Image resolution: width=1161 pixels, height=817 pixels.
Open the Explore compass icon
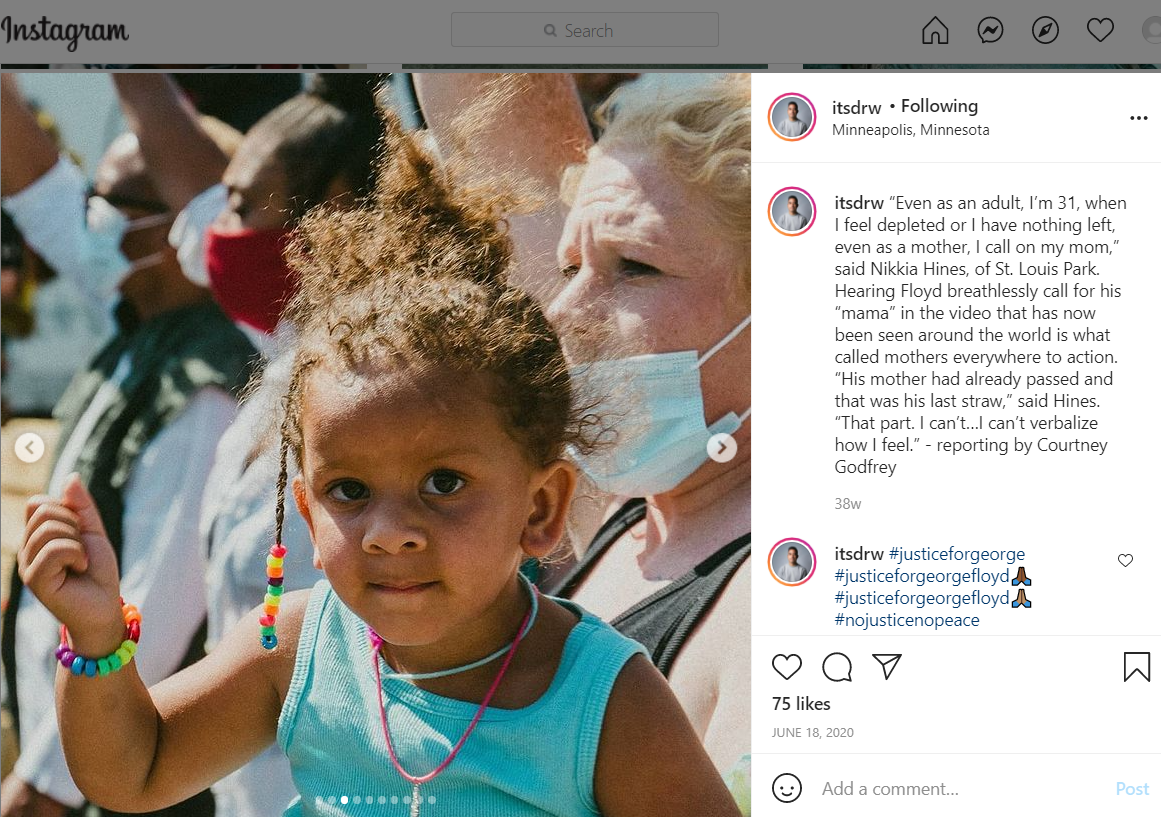1045,30
